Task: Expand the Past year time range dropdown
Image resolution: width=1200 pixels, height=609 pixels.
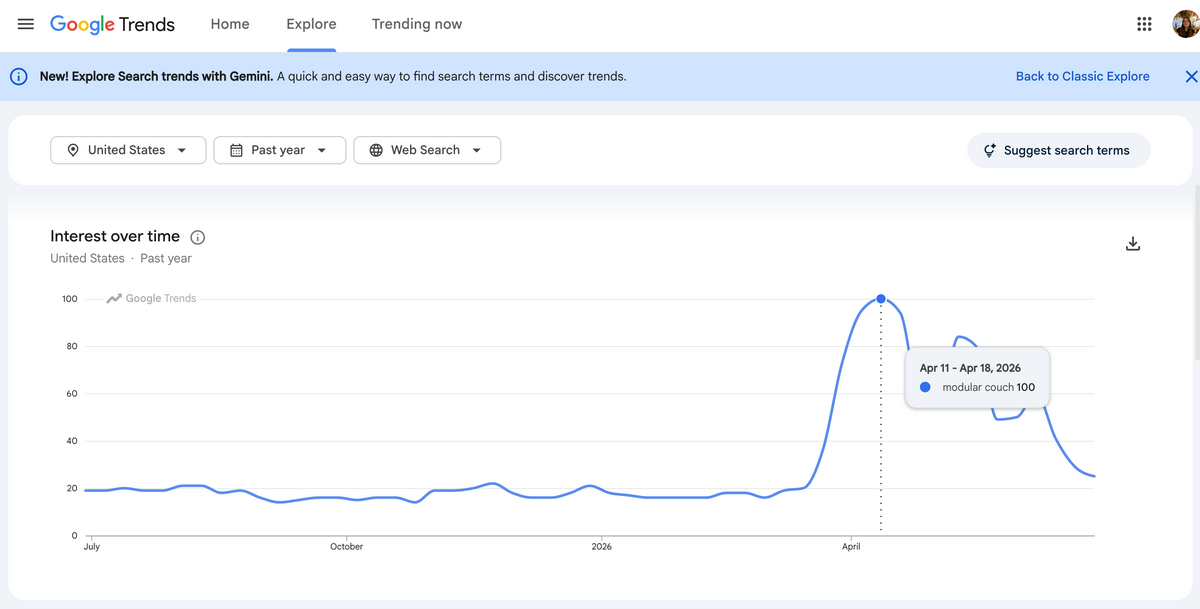Action: point(280,150)
